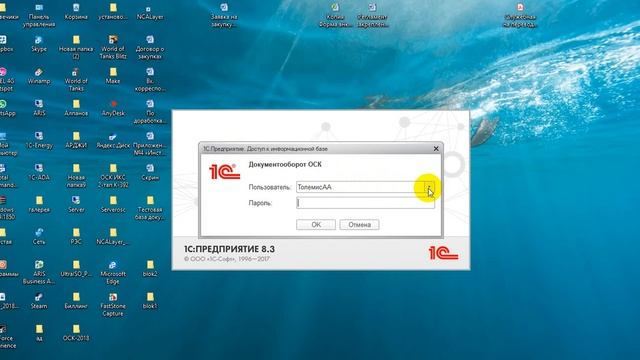Select the Копия Форма spreadsheet icon

335,16
